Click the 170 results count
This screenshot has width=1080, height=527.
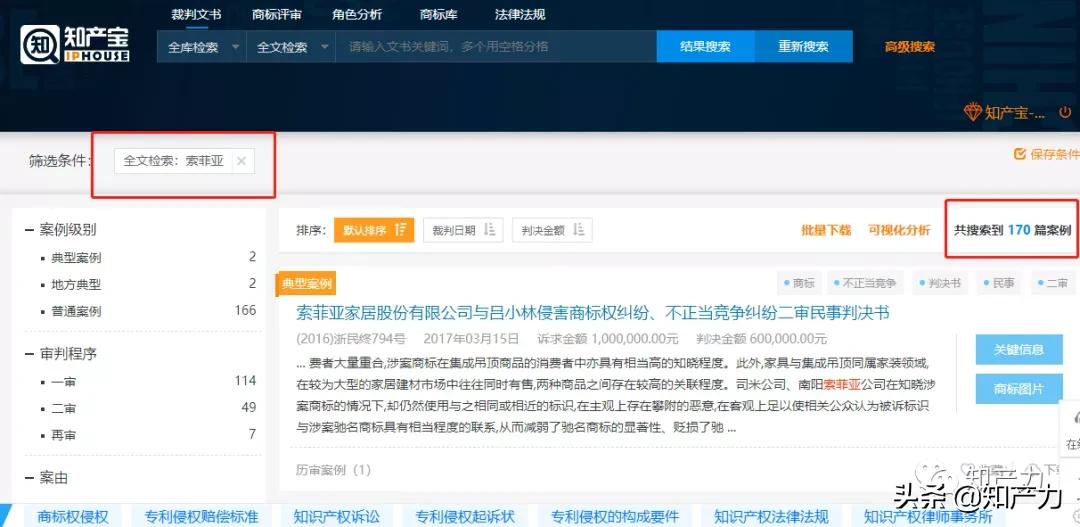[x=1018, y=230]
